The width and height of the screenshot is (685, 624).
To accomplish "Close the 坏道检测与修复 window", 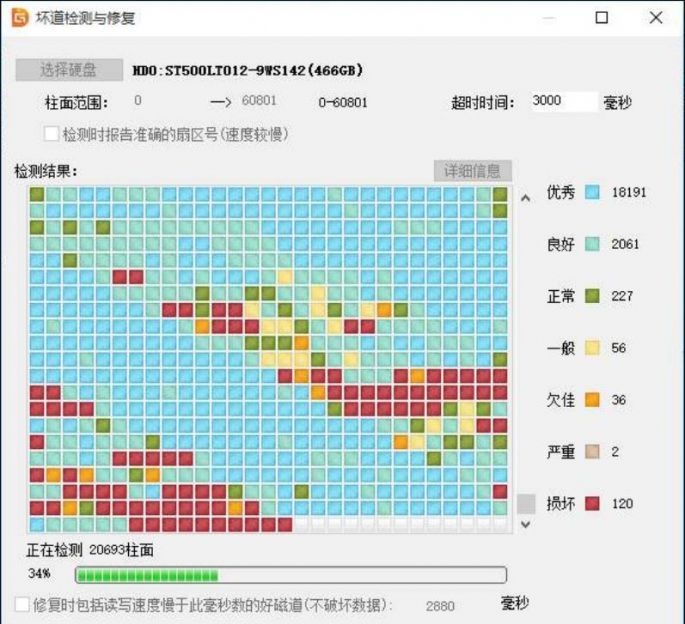I will click(x=656, y=18).
